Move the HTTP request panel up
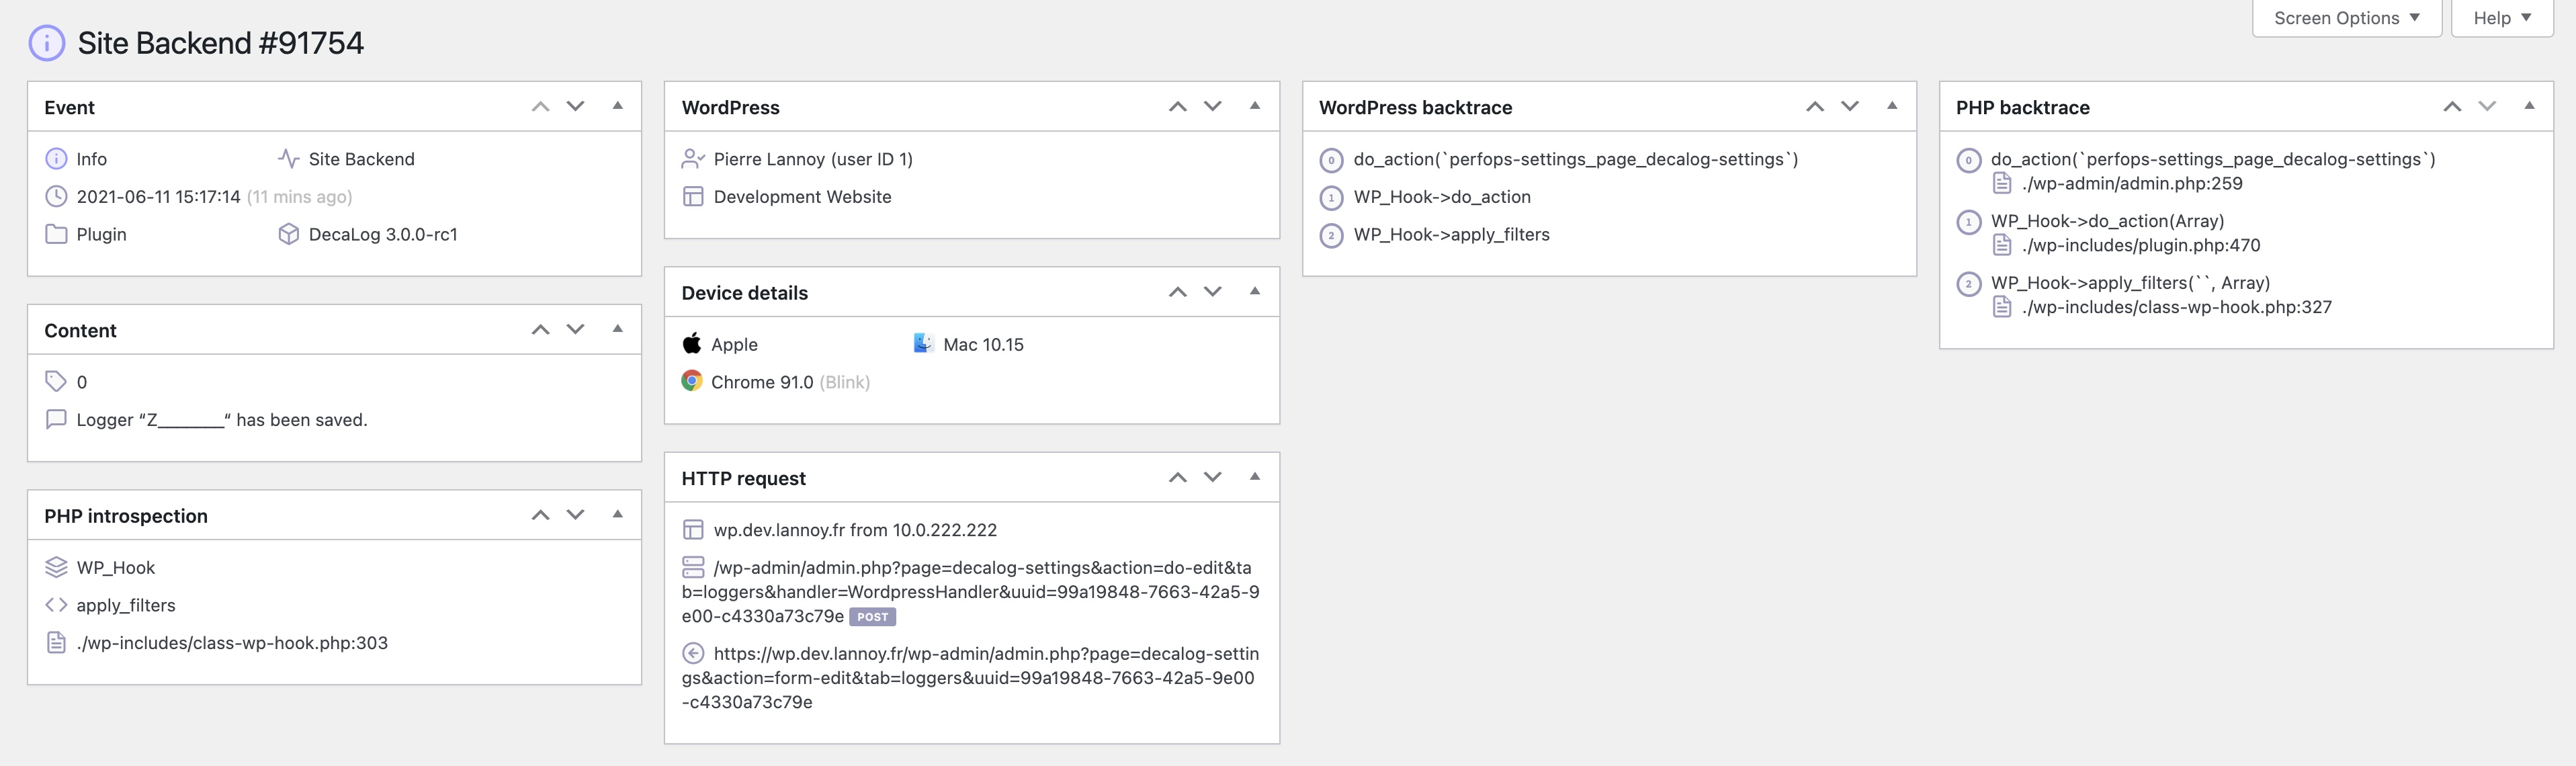 tap(1177, 477)
